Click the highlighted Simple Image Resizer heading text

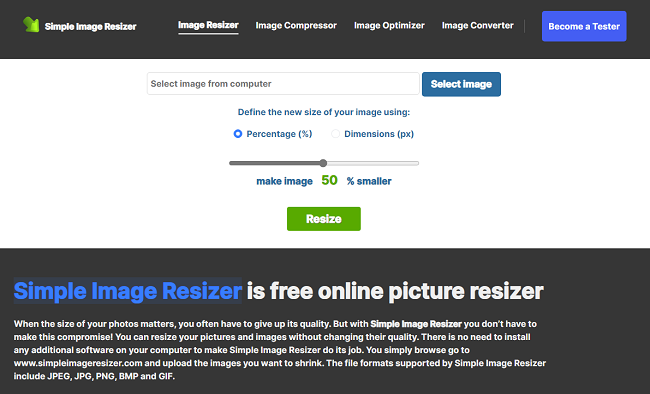(128, 291)
